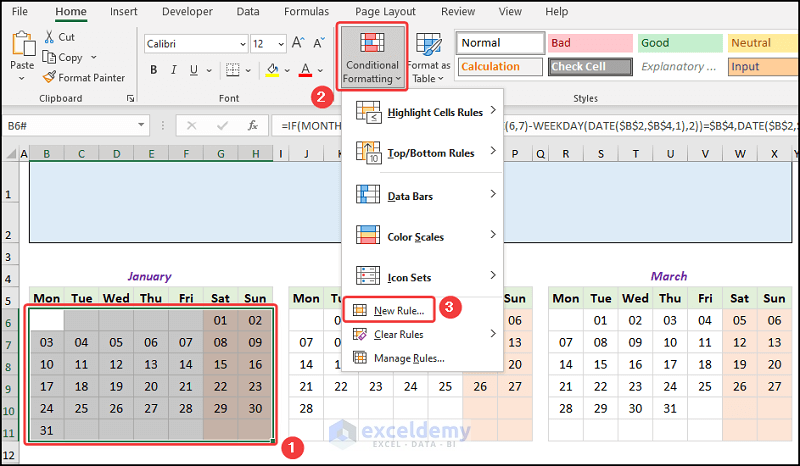The height and width of the screenshot is (466, 800).
Task: Choose New Rule from menu
Action: (389, 310)
